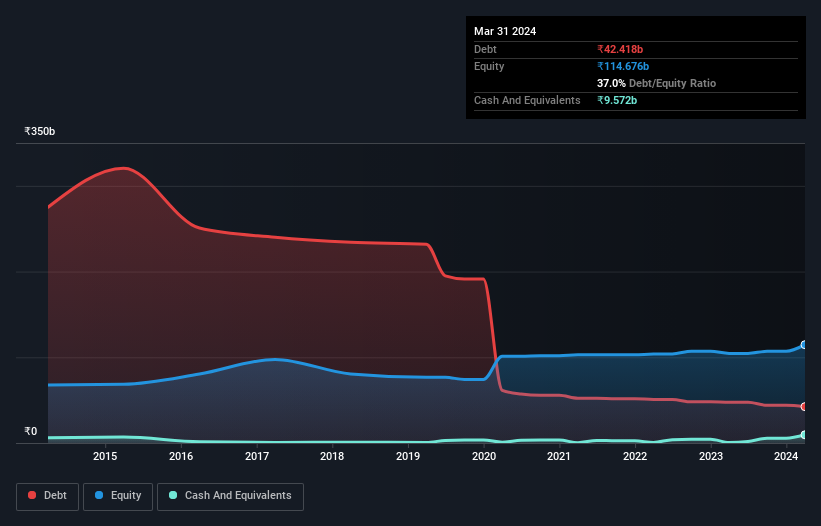This screenshot has height=526, width=821.
Task: Click the 2018 x-axis label
Action: coord(332,456)
